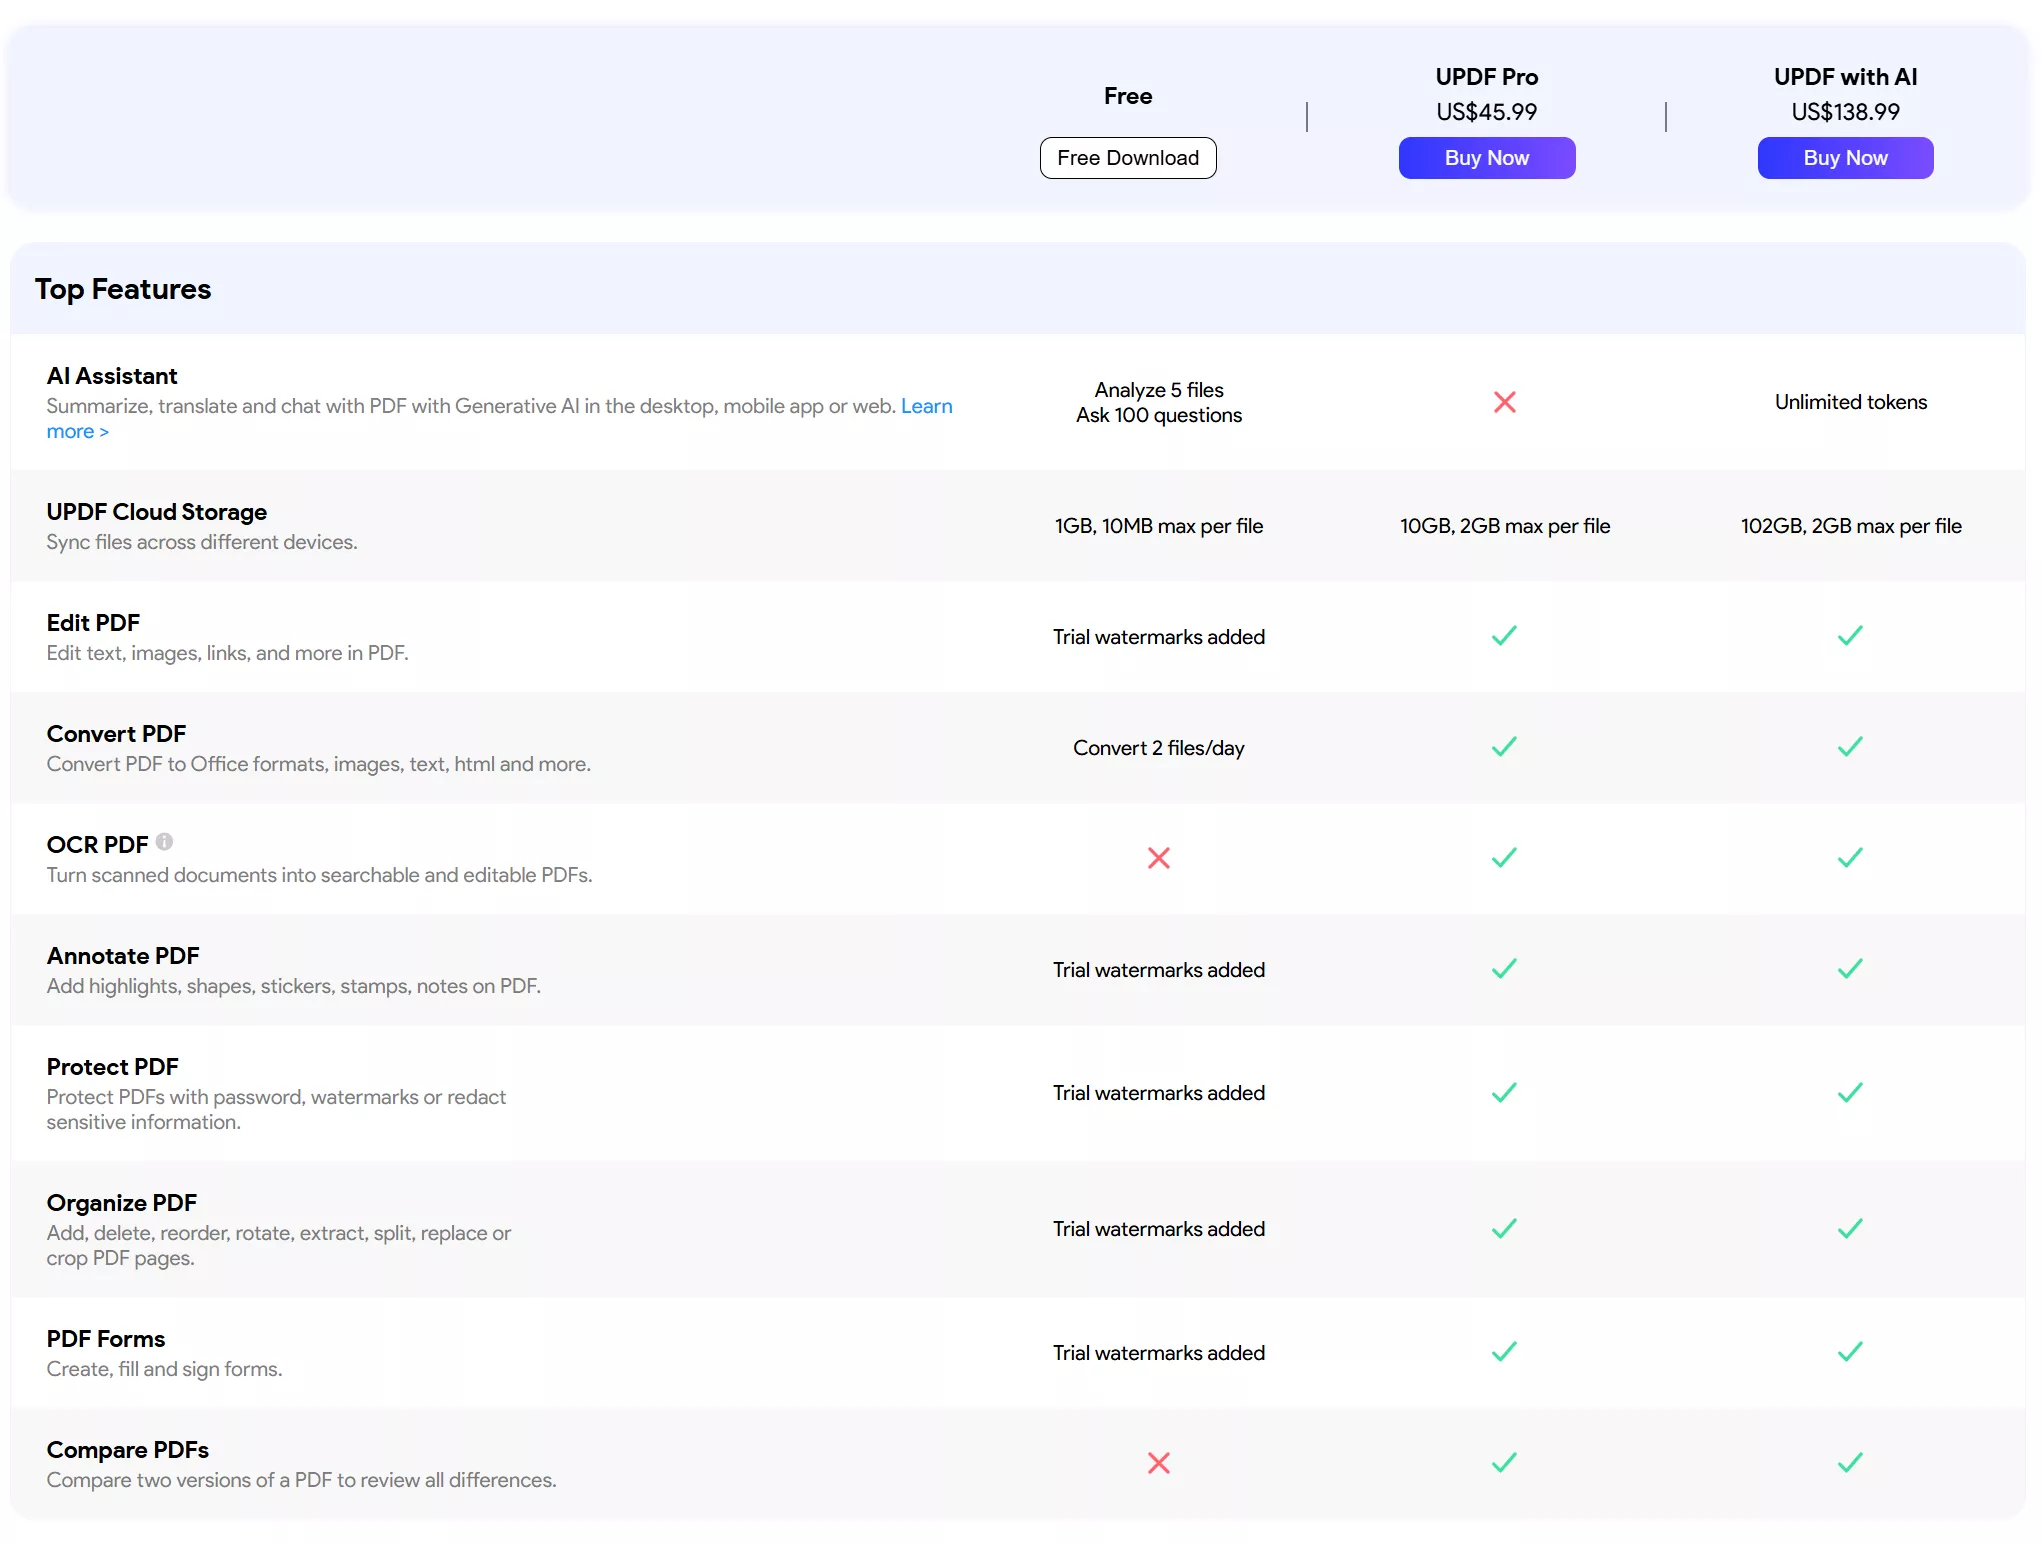Click the UPDF Cloud Storage feature title
This screenshot has height=1544, width=2043.
(156, 512)
